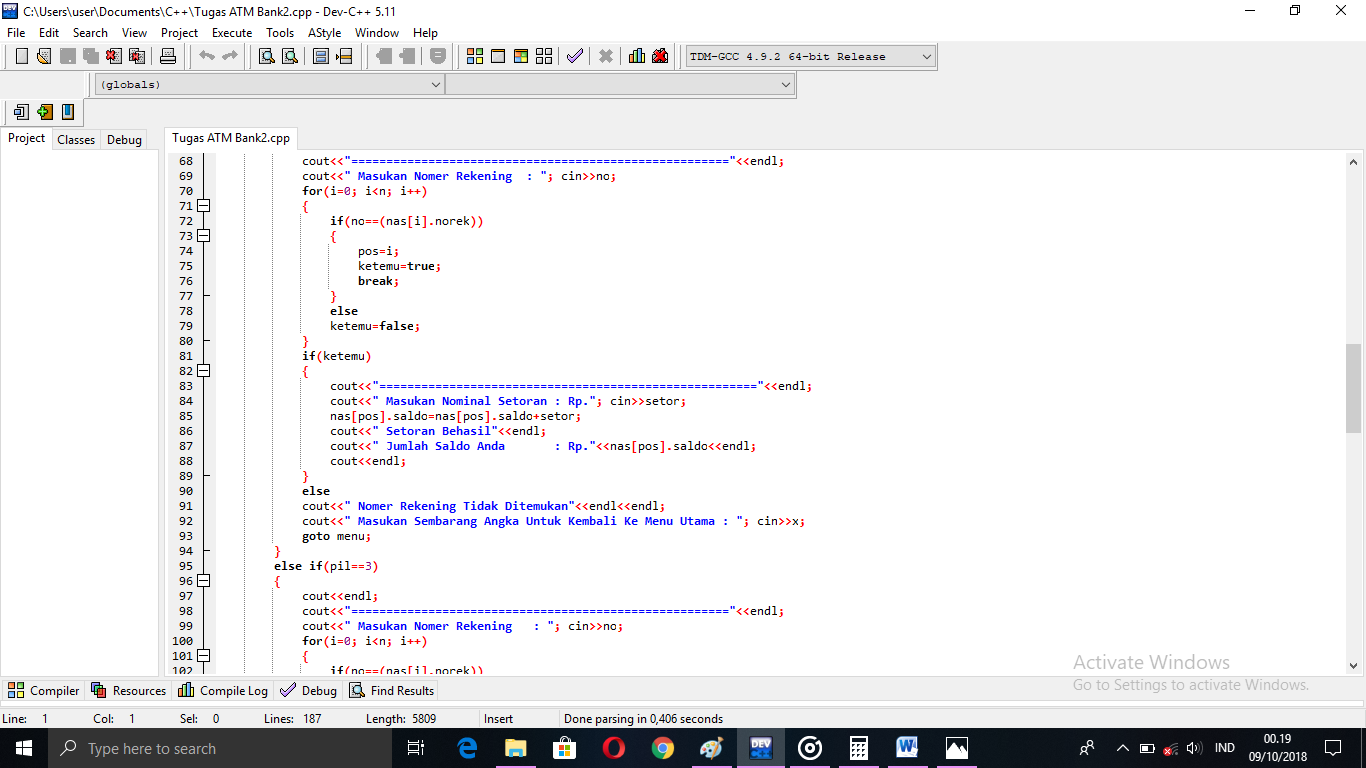Delete profiling information
The width and height of the screenshot is (1366, 768).
(x=659, y=56)
